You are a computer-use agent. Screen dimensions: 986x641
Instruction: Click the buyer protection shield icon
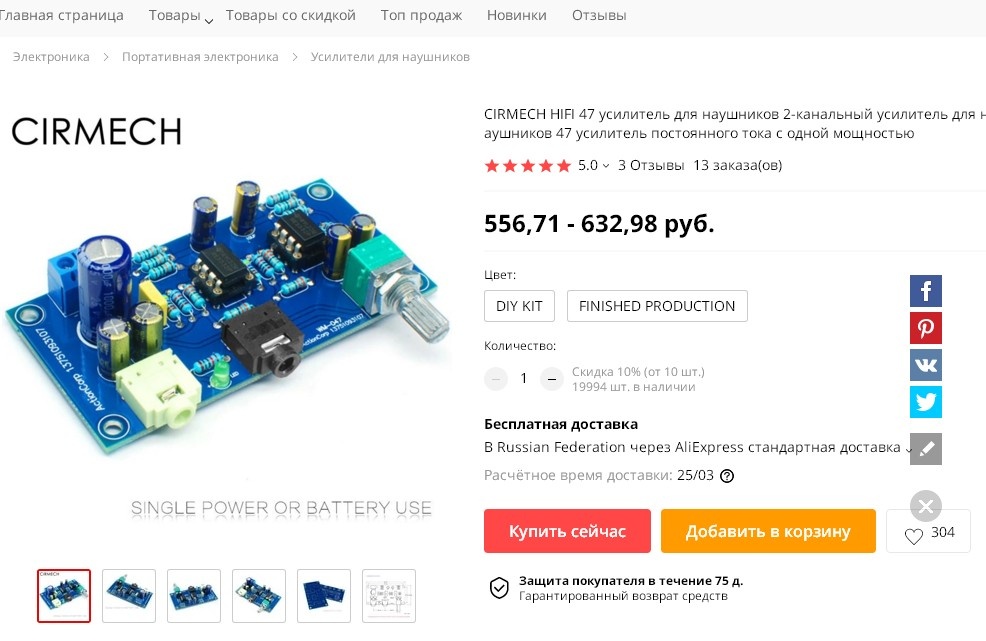pos(499,588)
